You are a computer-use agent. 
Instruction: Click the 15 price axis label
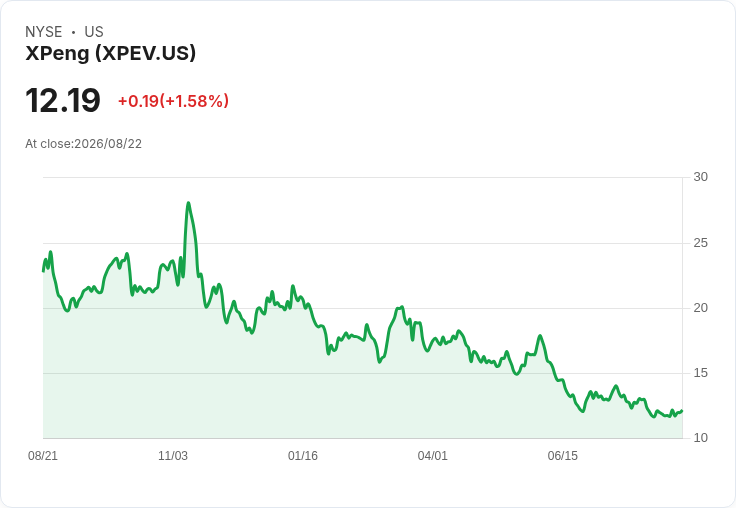tap(700, 373)
